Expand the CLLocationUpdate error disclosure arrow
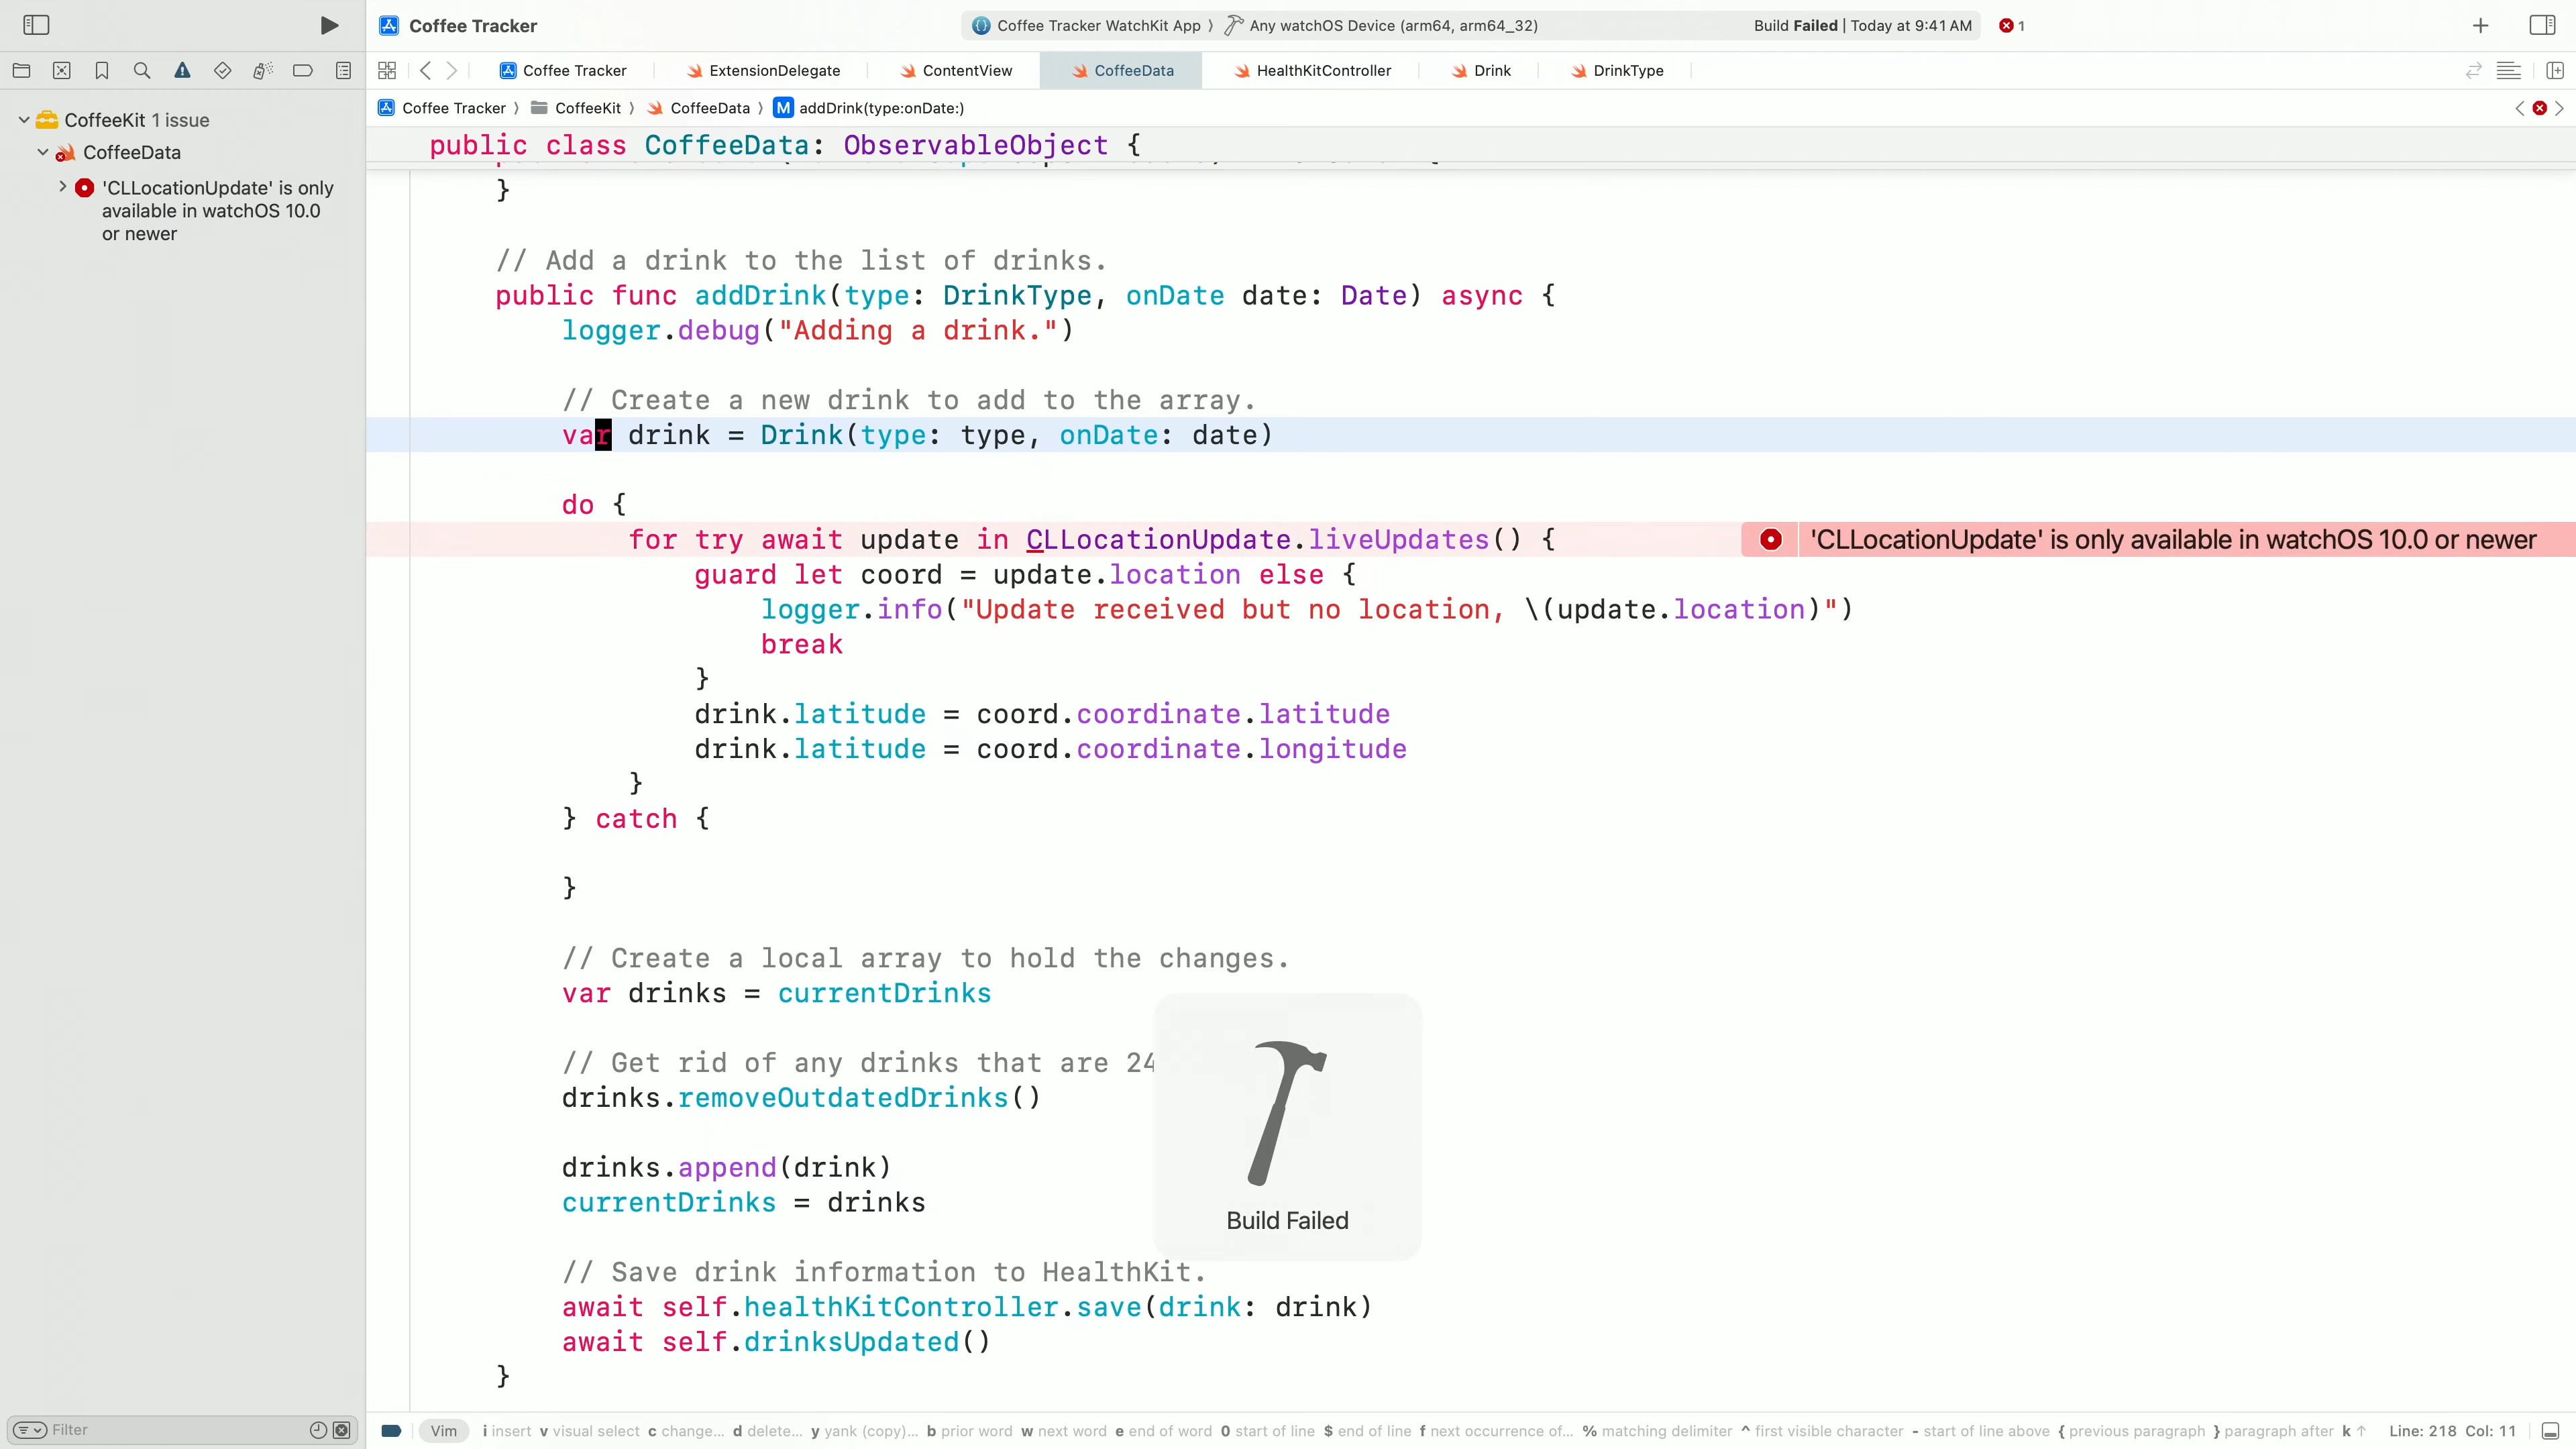 pos(63,187)
